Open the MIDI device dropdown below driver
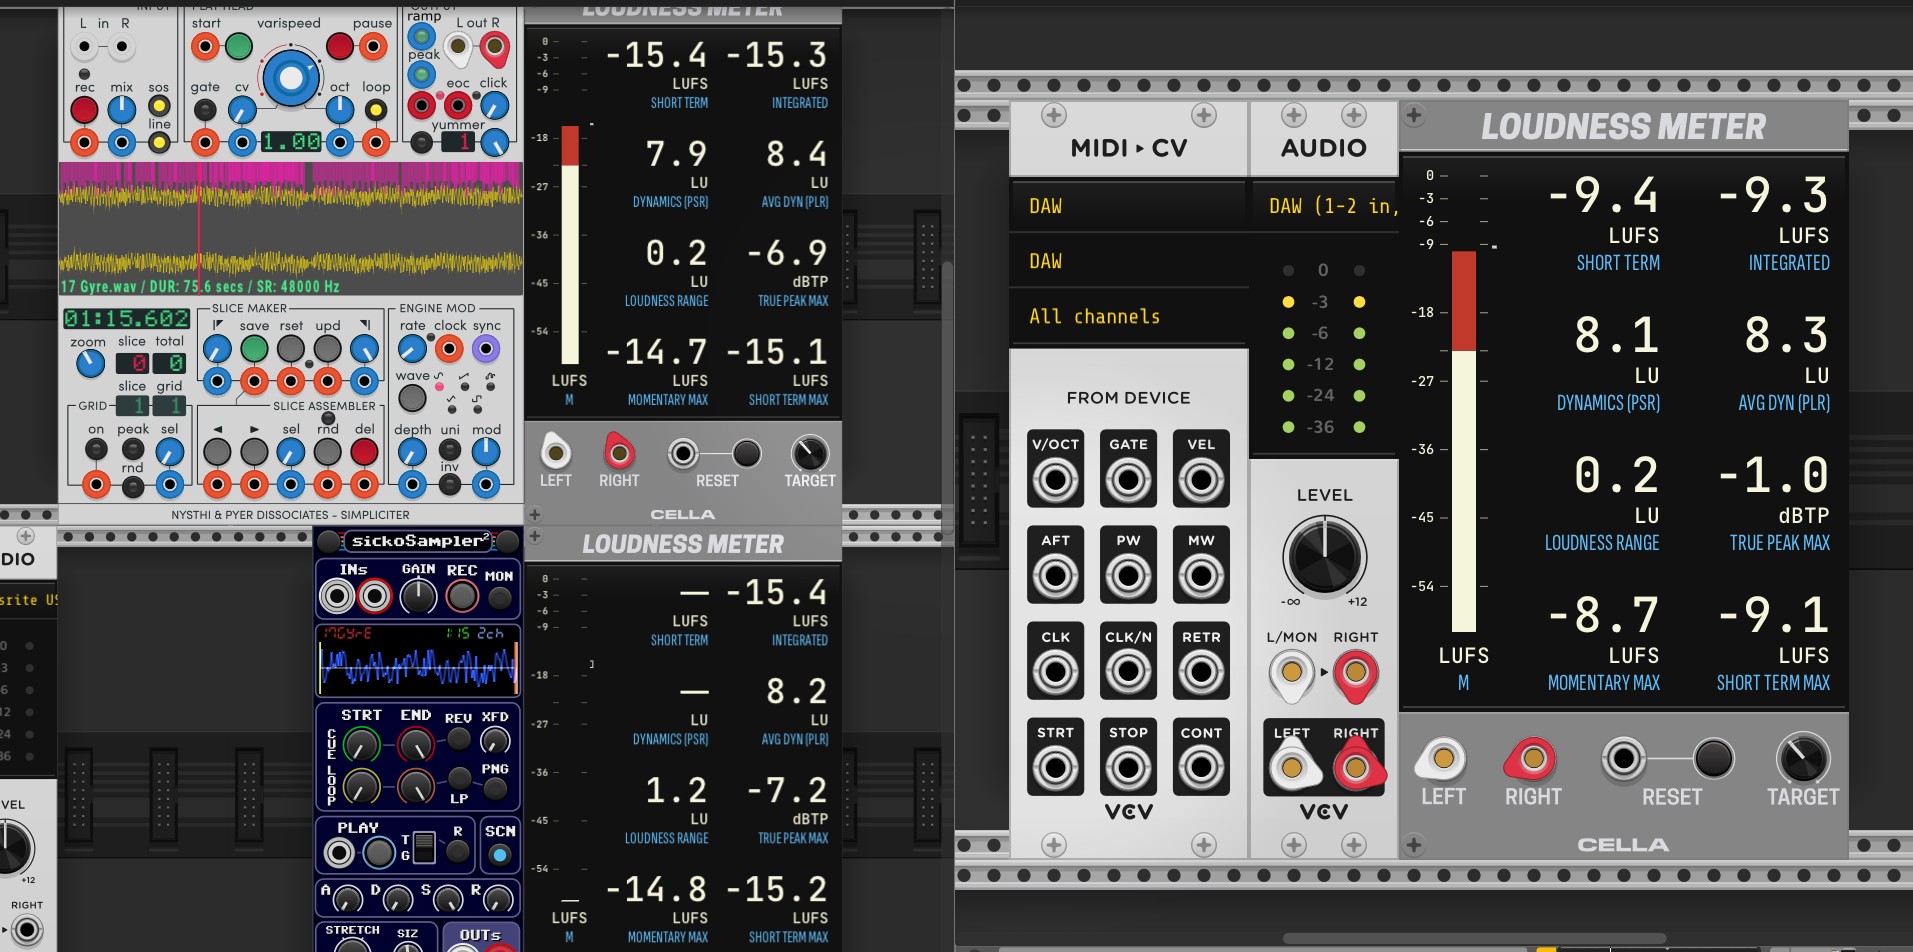Viewport: 1913px width, 952px height. (x=1129, y=261)
